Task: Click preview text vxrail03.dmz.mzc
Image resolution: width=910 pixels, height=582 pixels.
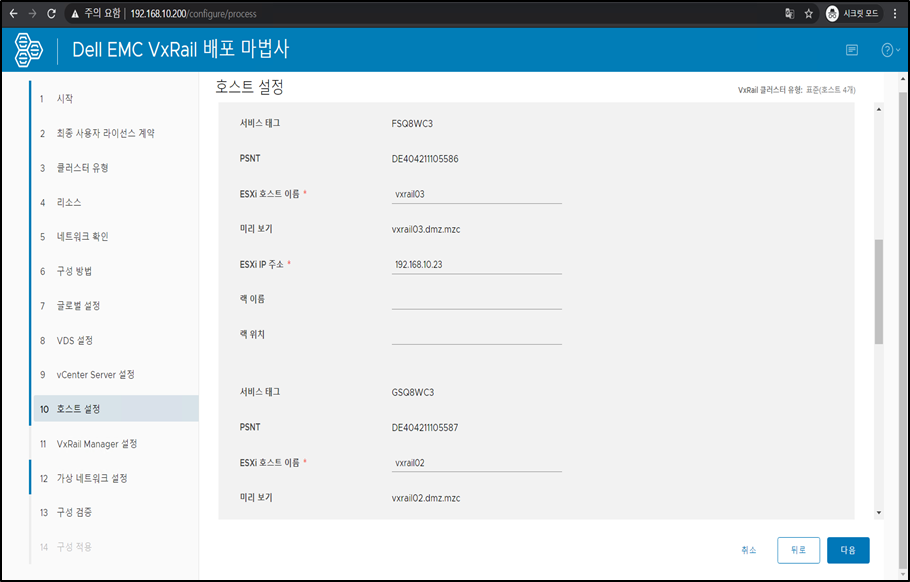Action: click(x=426, y=229)
